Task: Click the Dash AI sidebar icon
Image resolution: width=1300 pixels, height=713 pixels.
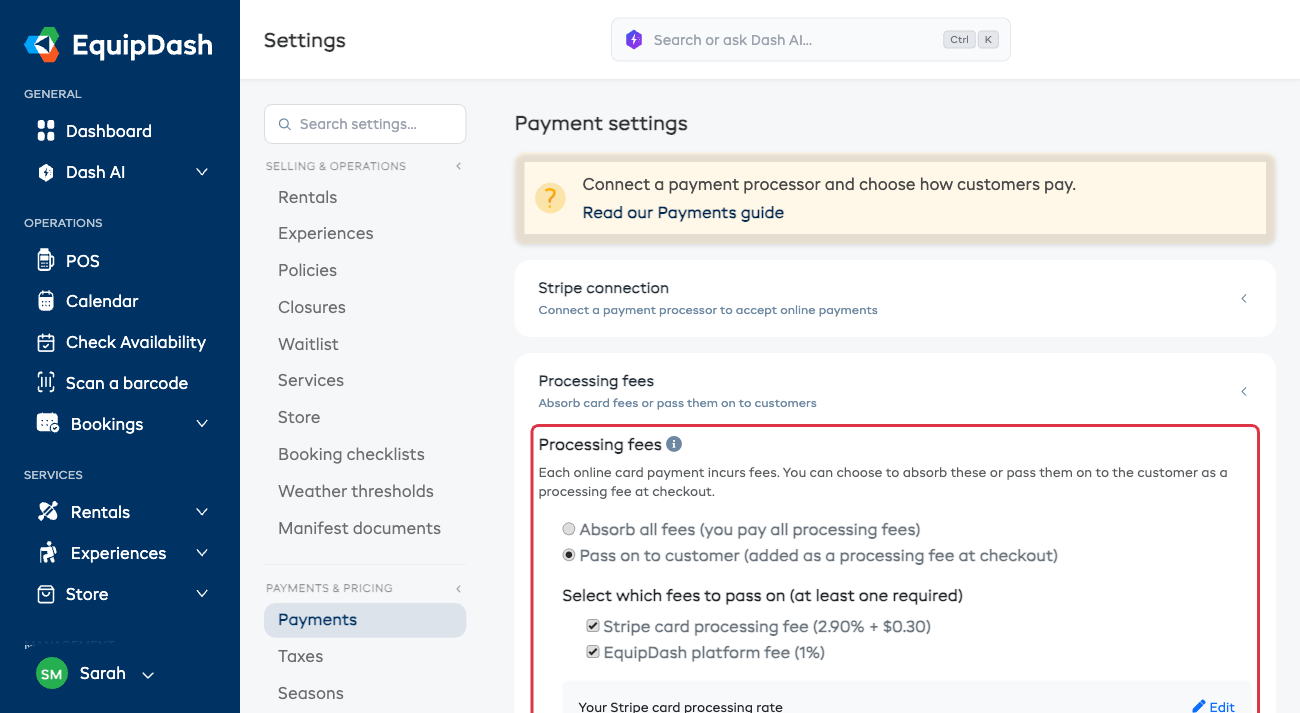Action: pyautogui.click(x=46, y=172)
